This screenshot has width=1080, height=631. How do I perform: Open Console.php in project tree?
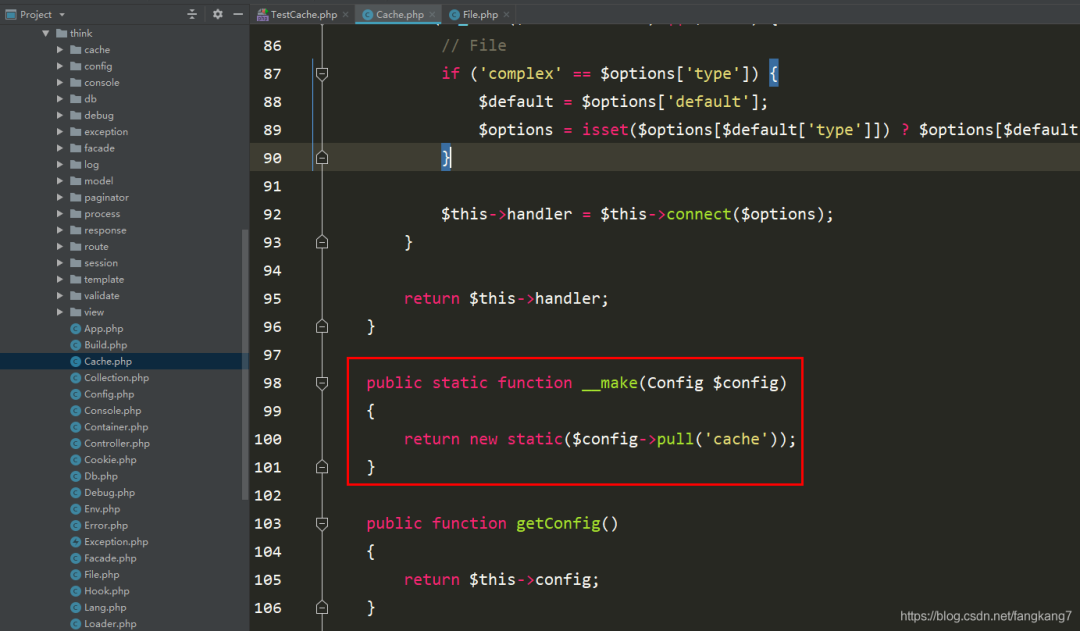112,411
